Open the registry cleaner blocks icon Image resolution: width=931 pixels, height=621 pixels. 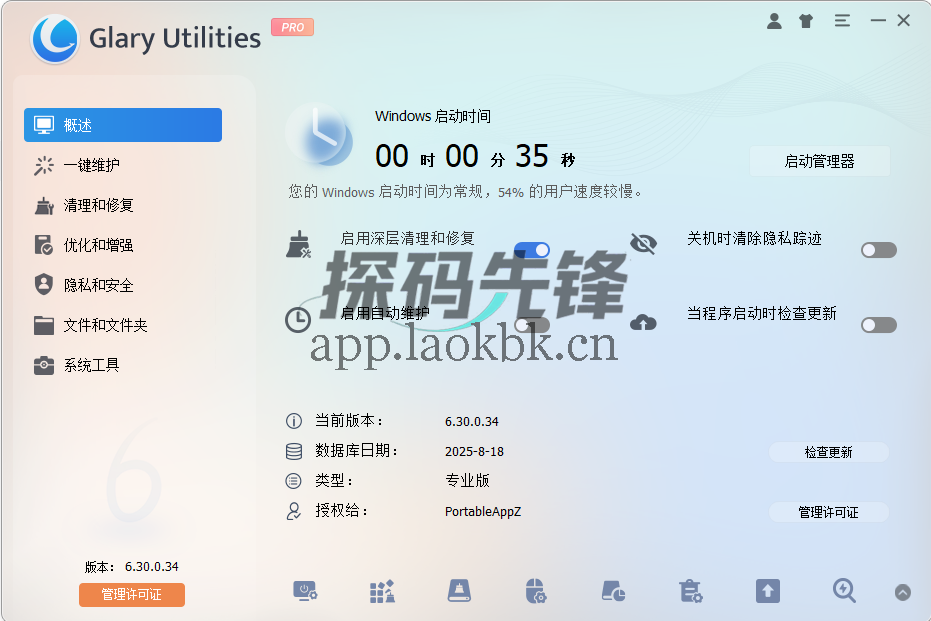382,591
